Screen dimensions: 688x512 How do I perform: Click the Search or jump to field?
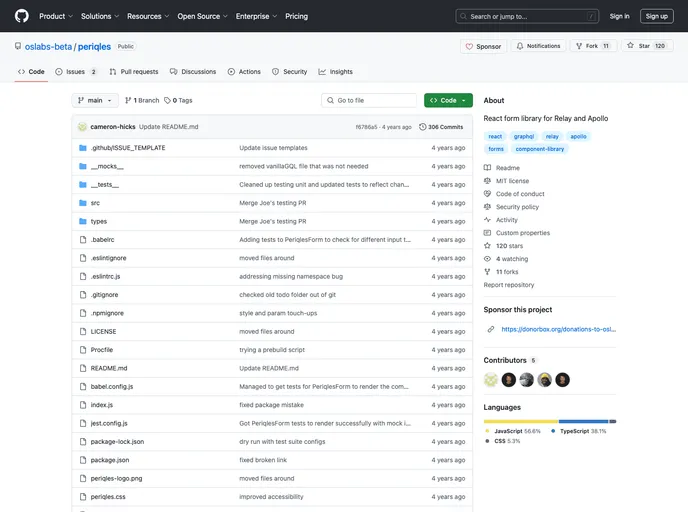(527, 17)
